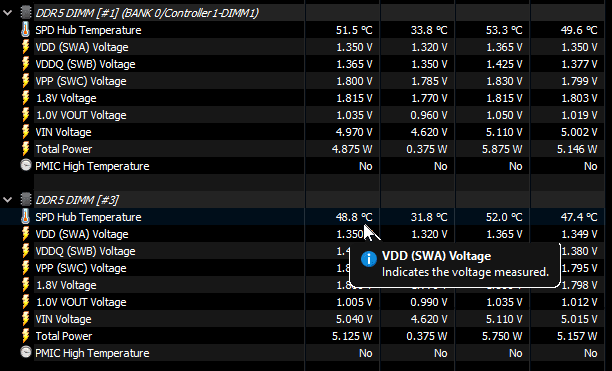Click the 0.990 V voltage value

click(x=429, y=302)
